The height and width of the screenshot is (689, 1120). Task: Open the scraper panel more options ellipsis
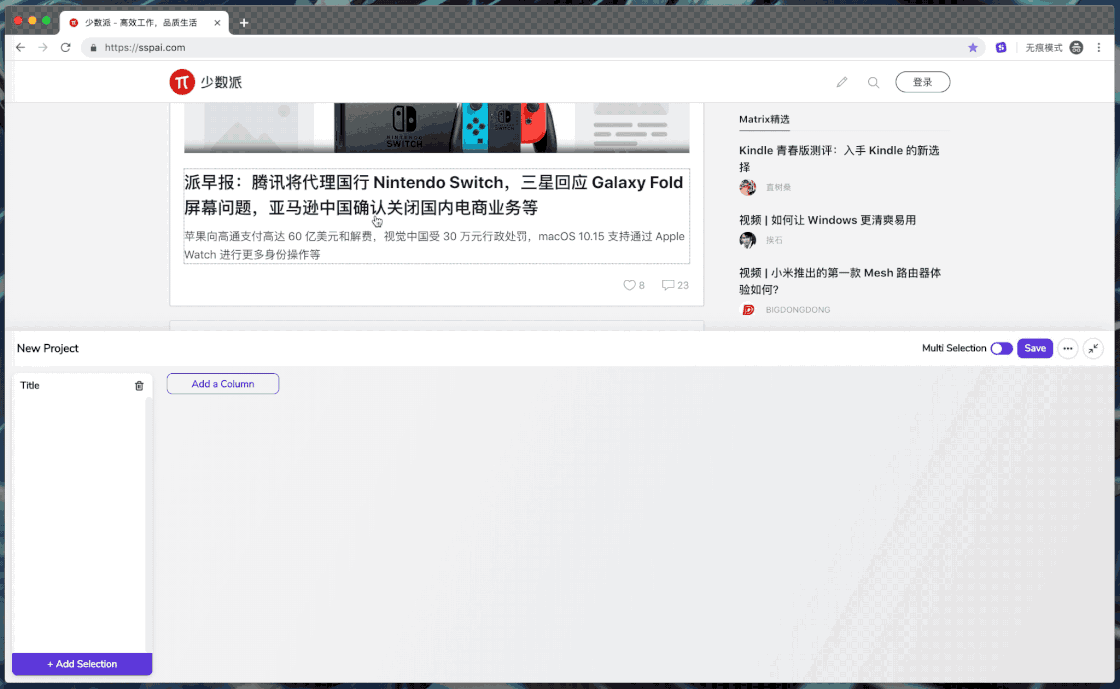click(1068, 348)
